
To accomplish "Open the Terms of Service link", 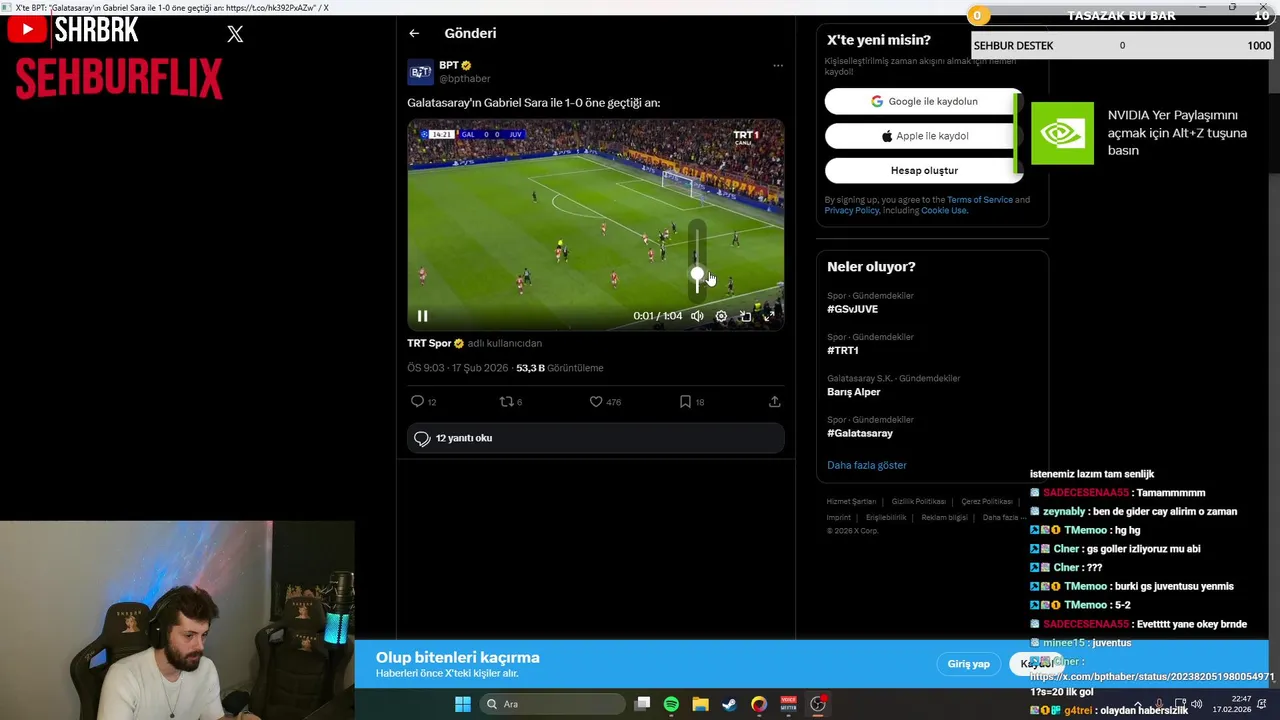I will 979,200.
